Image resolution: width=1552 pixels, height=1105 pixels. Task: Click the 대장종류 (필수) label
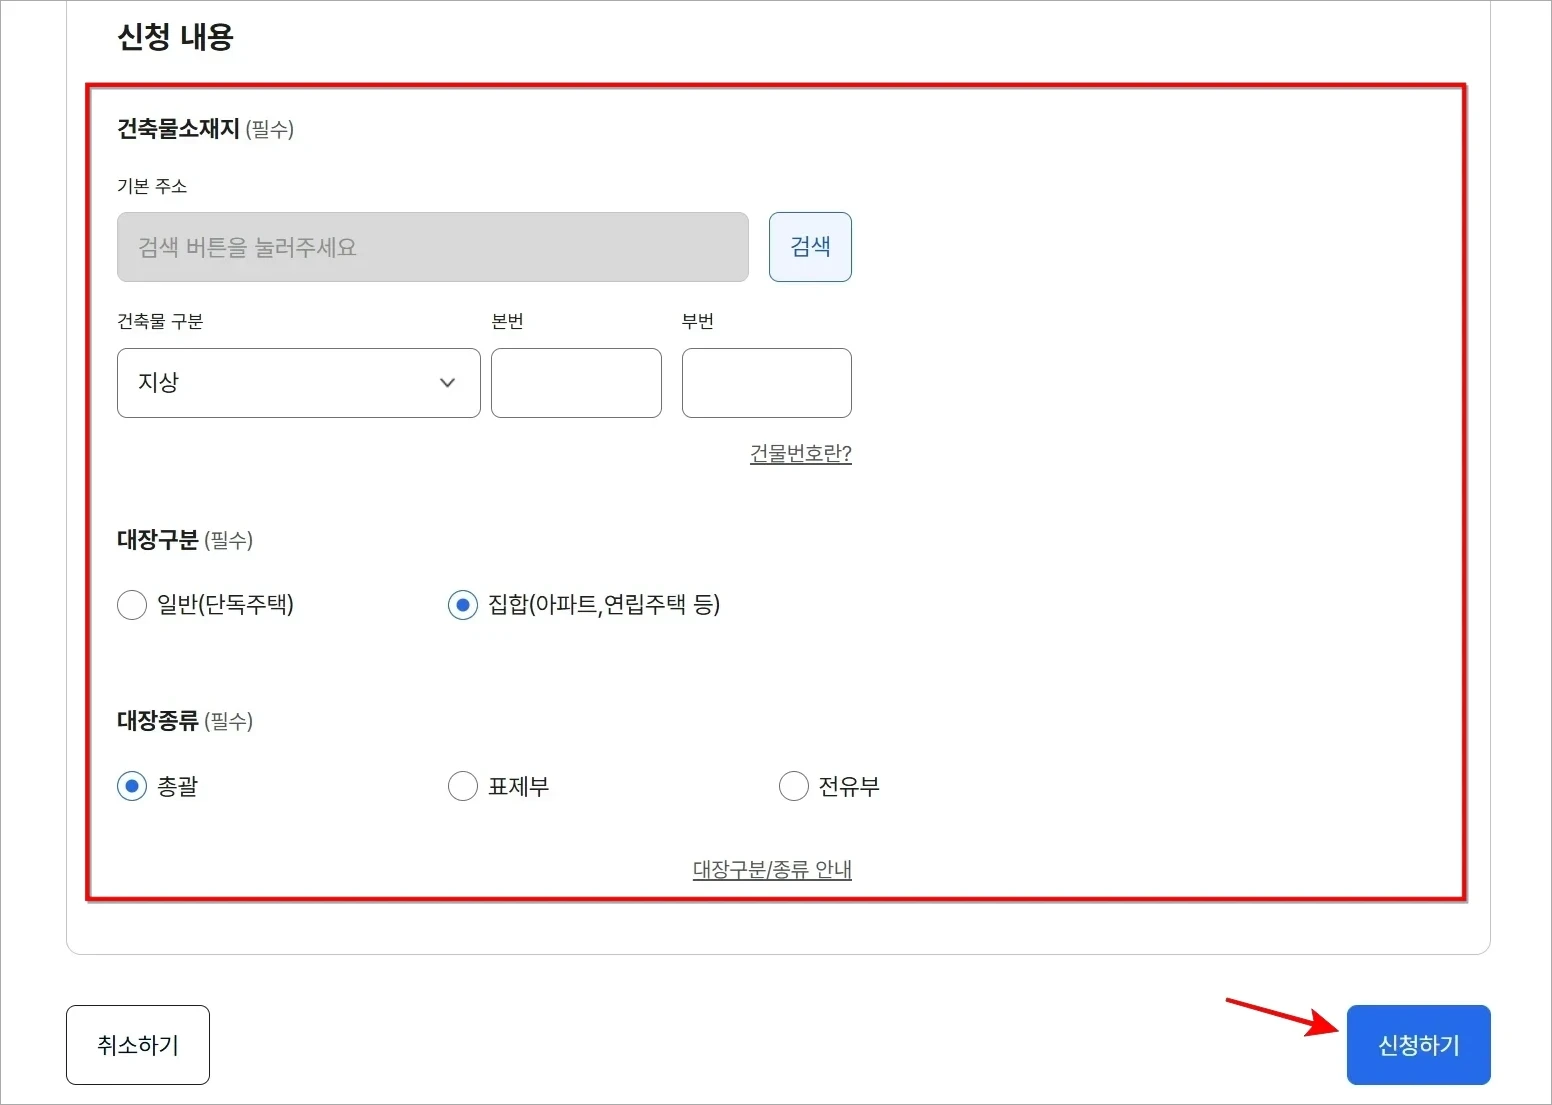pos(184,720)
